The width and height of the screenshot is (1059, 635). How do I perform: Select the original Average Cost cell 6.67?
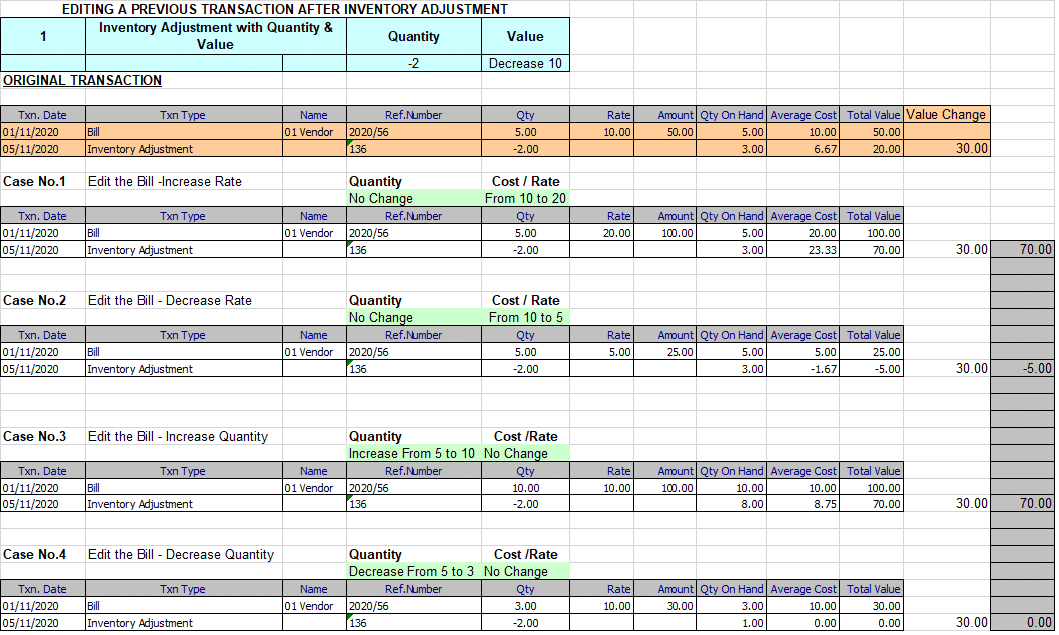coord(803,149)
